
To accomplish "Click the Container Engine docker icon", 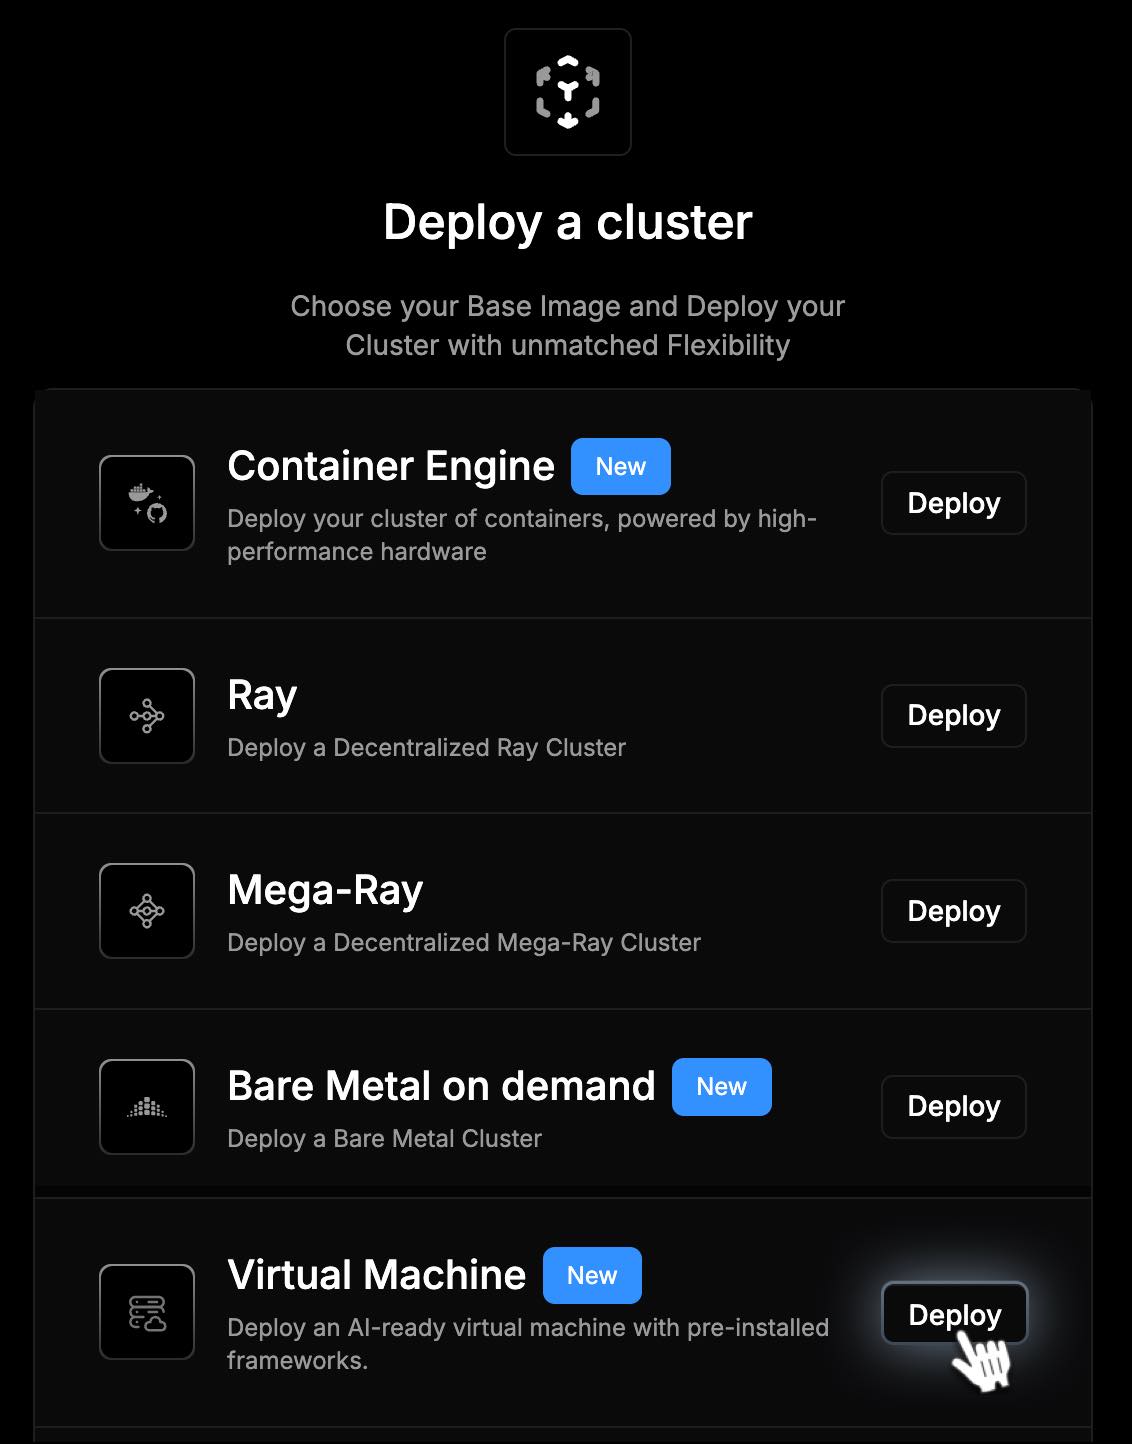I will (x=147, y=503).
